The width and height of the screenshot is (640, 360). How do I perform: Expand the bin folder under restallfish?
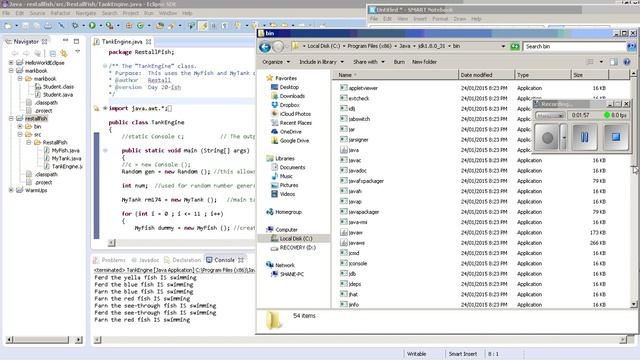point(20,127)
